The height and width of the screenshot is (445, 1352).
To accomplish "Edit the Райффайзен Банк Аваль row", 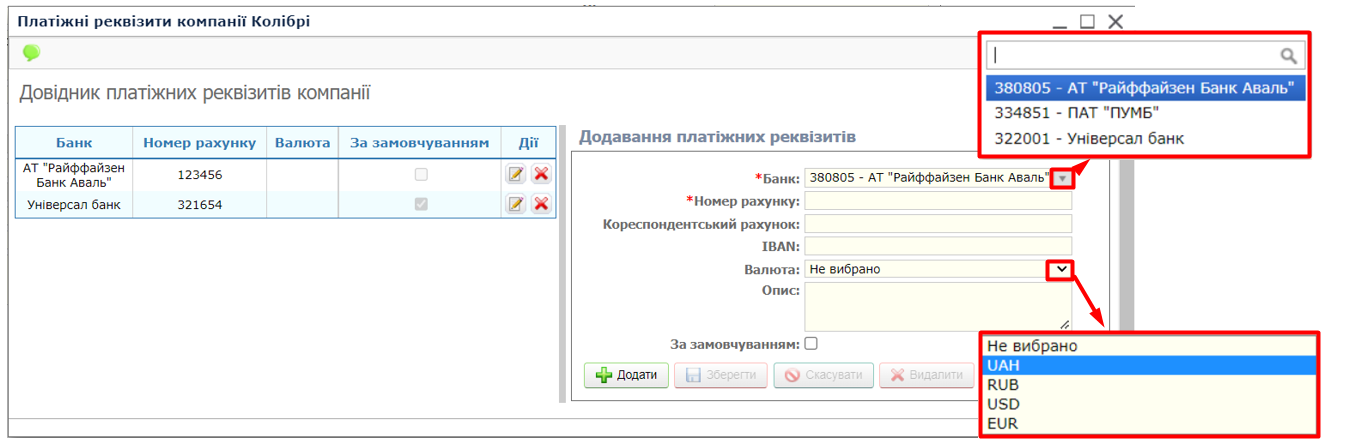I will tap(516, 175).
